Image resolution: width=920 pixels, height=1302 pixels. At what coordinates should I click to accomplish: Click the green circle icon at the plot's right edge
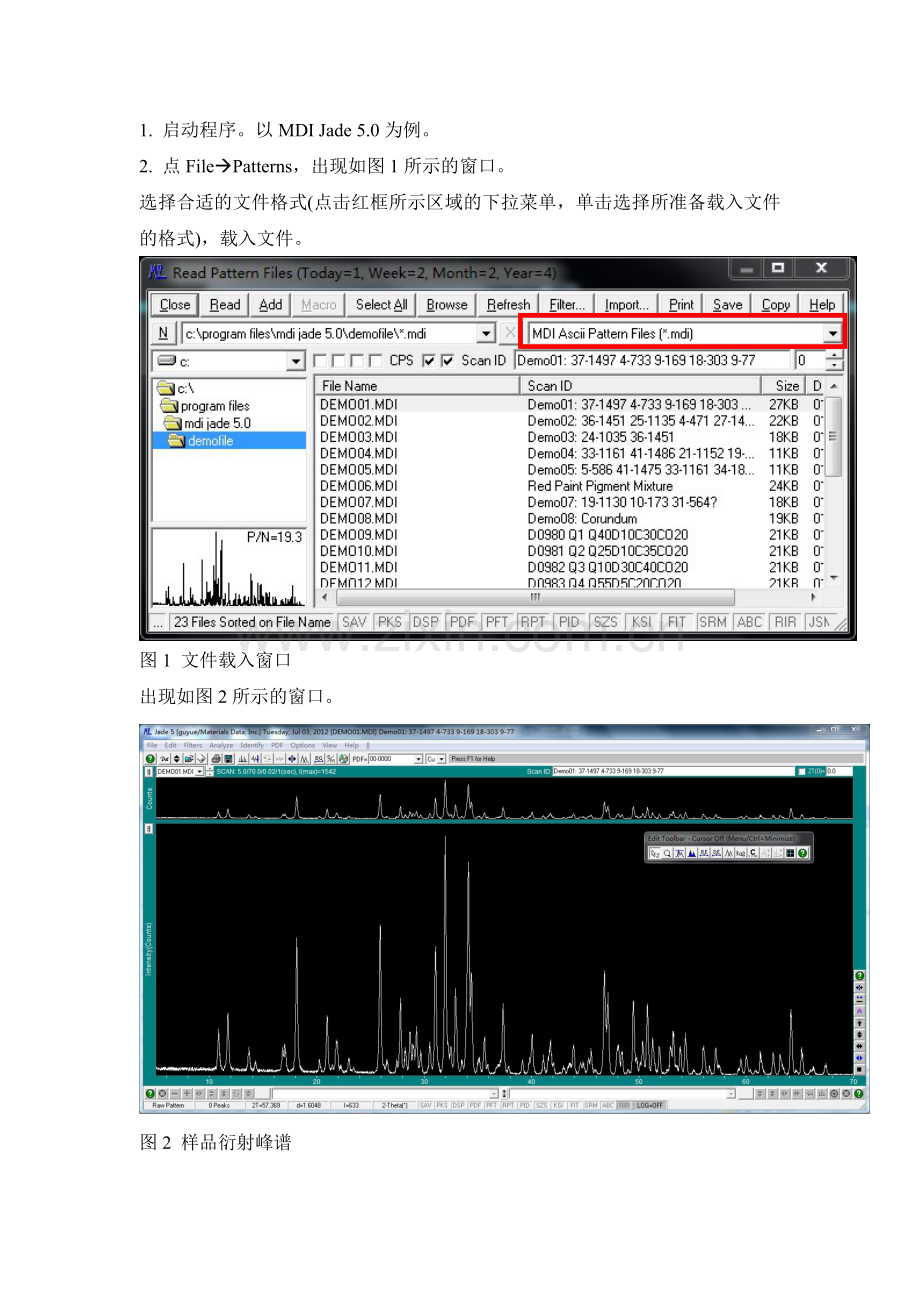coord(859,975)
